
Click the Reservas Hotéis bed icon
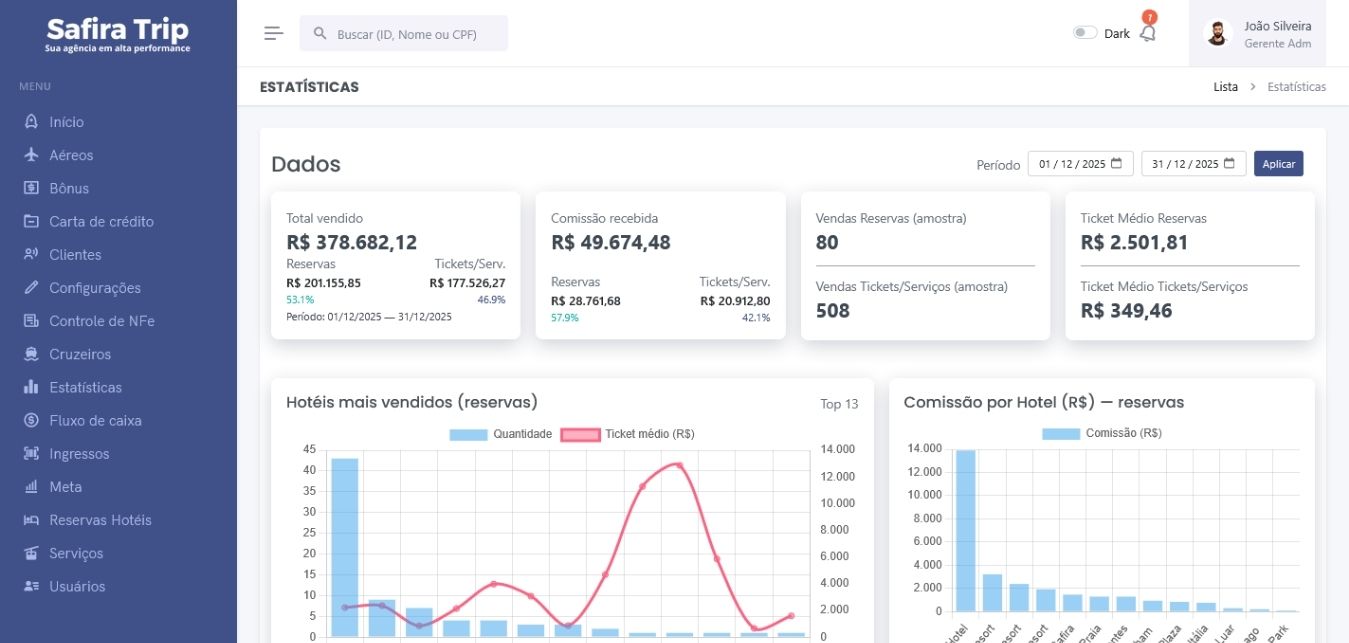31,520
